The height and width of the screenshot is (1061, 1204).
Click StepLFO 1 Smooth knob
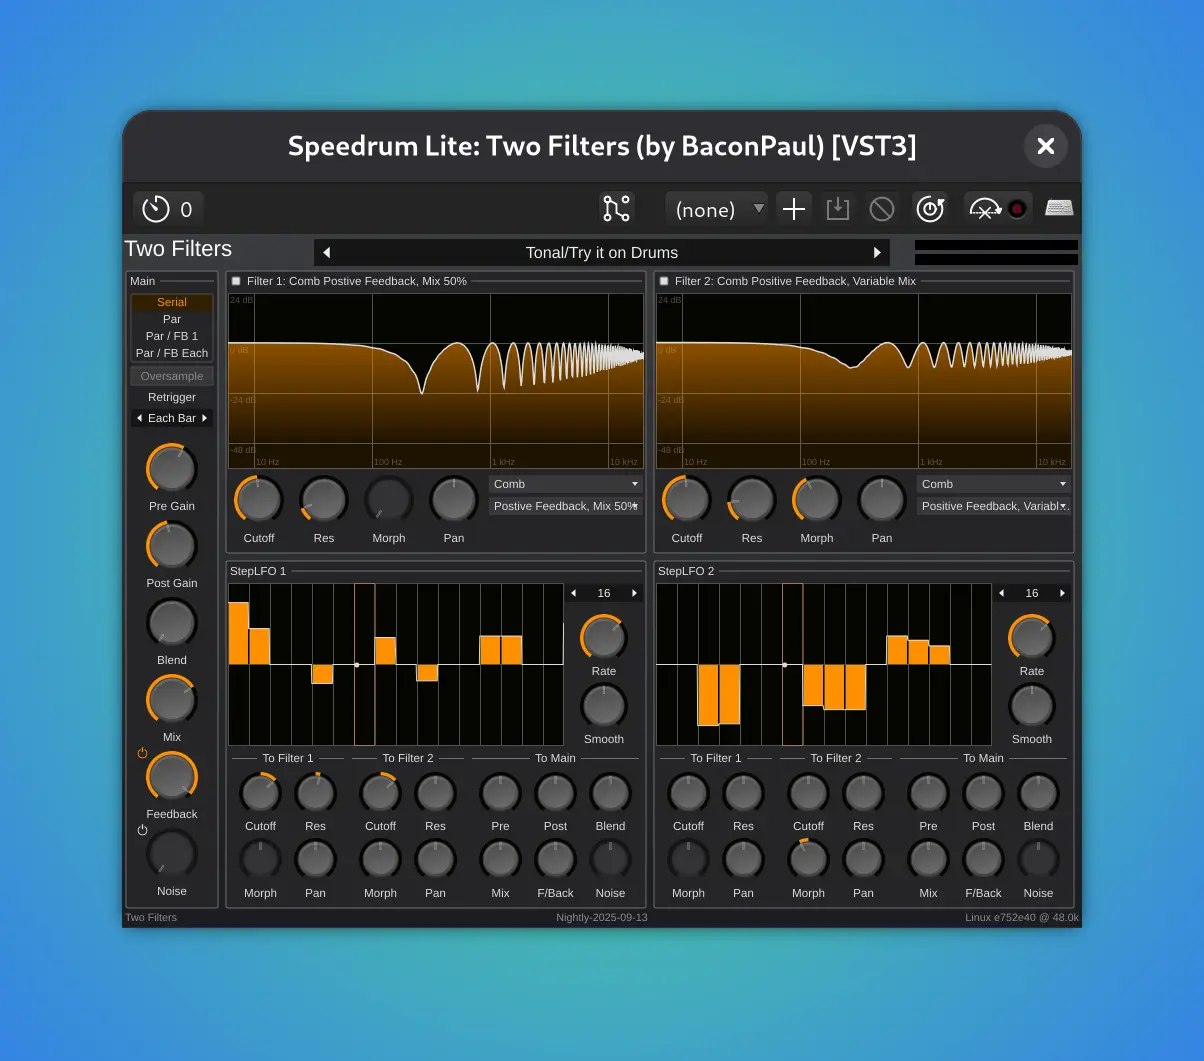point(604,705)
